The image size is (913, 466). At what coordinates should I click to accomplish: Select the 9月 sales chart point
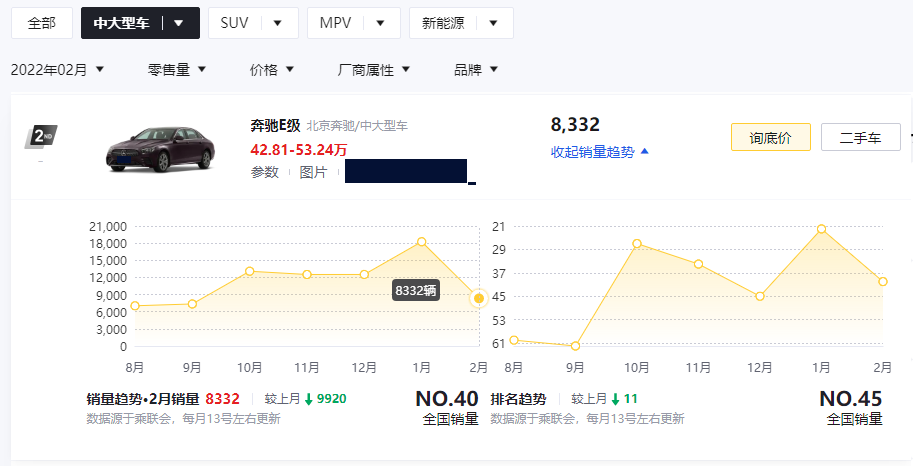click(192, 304)
